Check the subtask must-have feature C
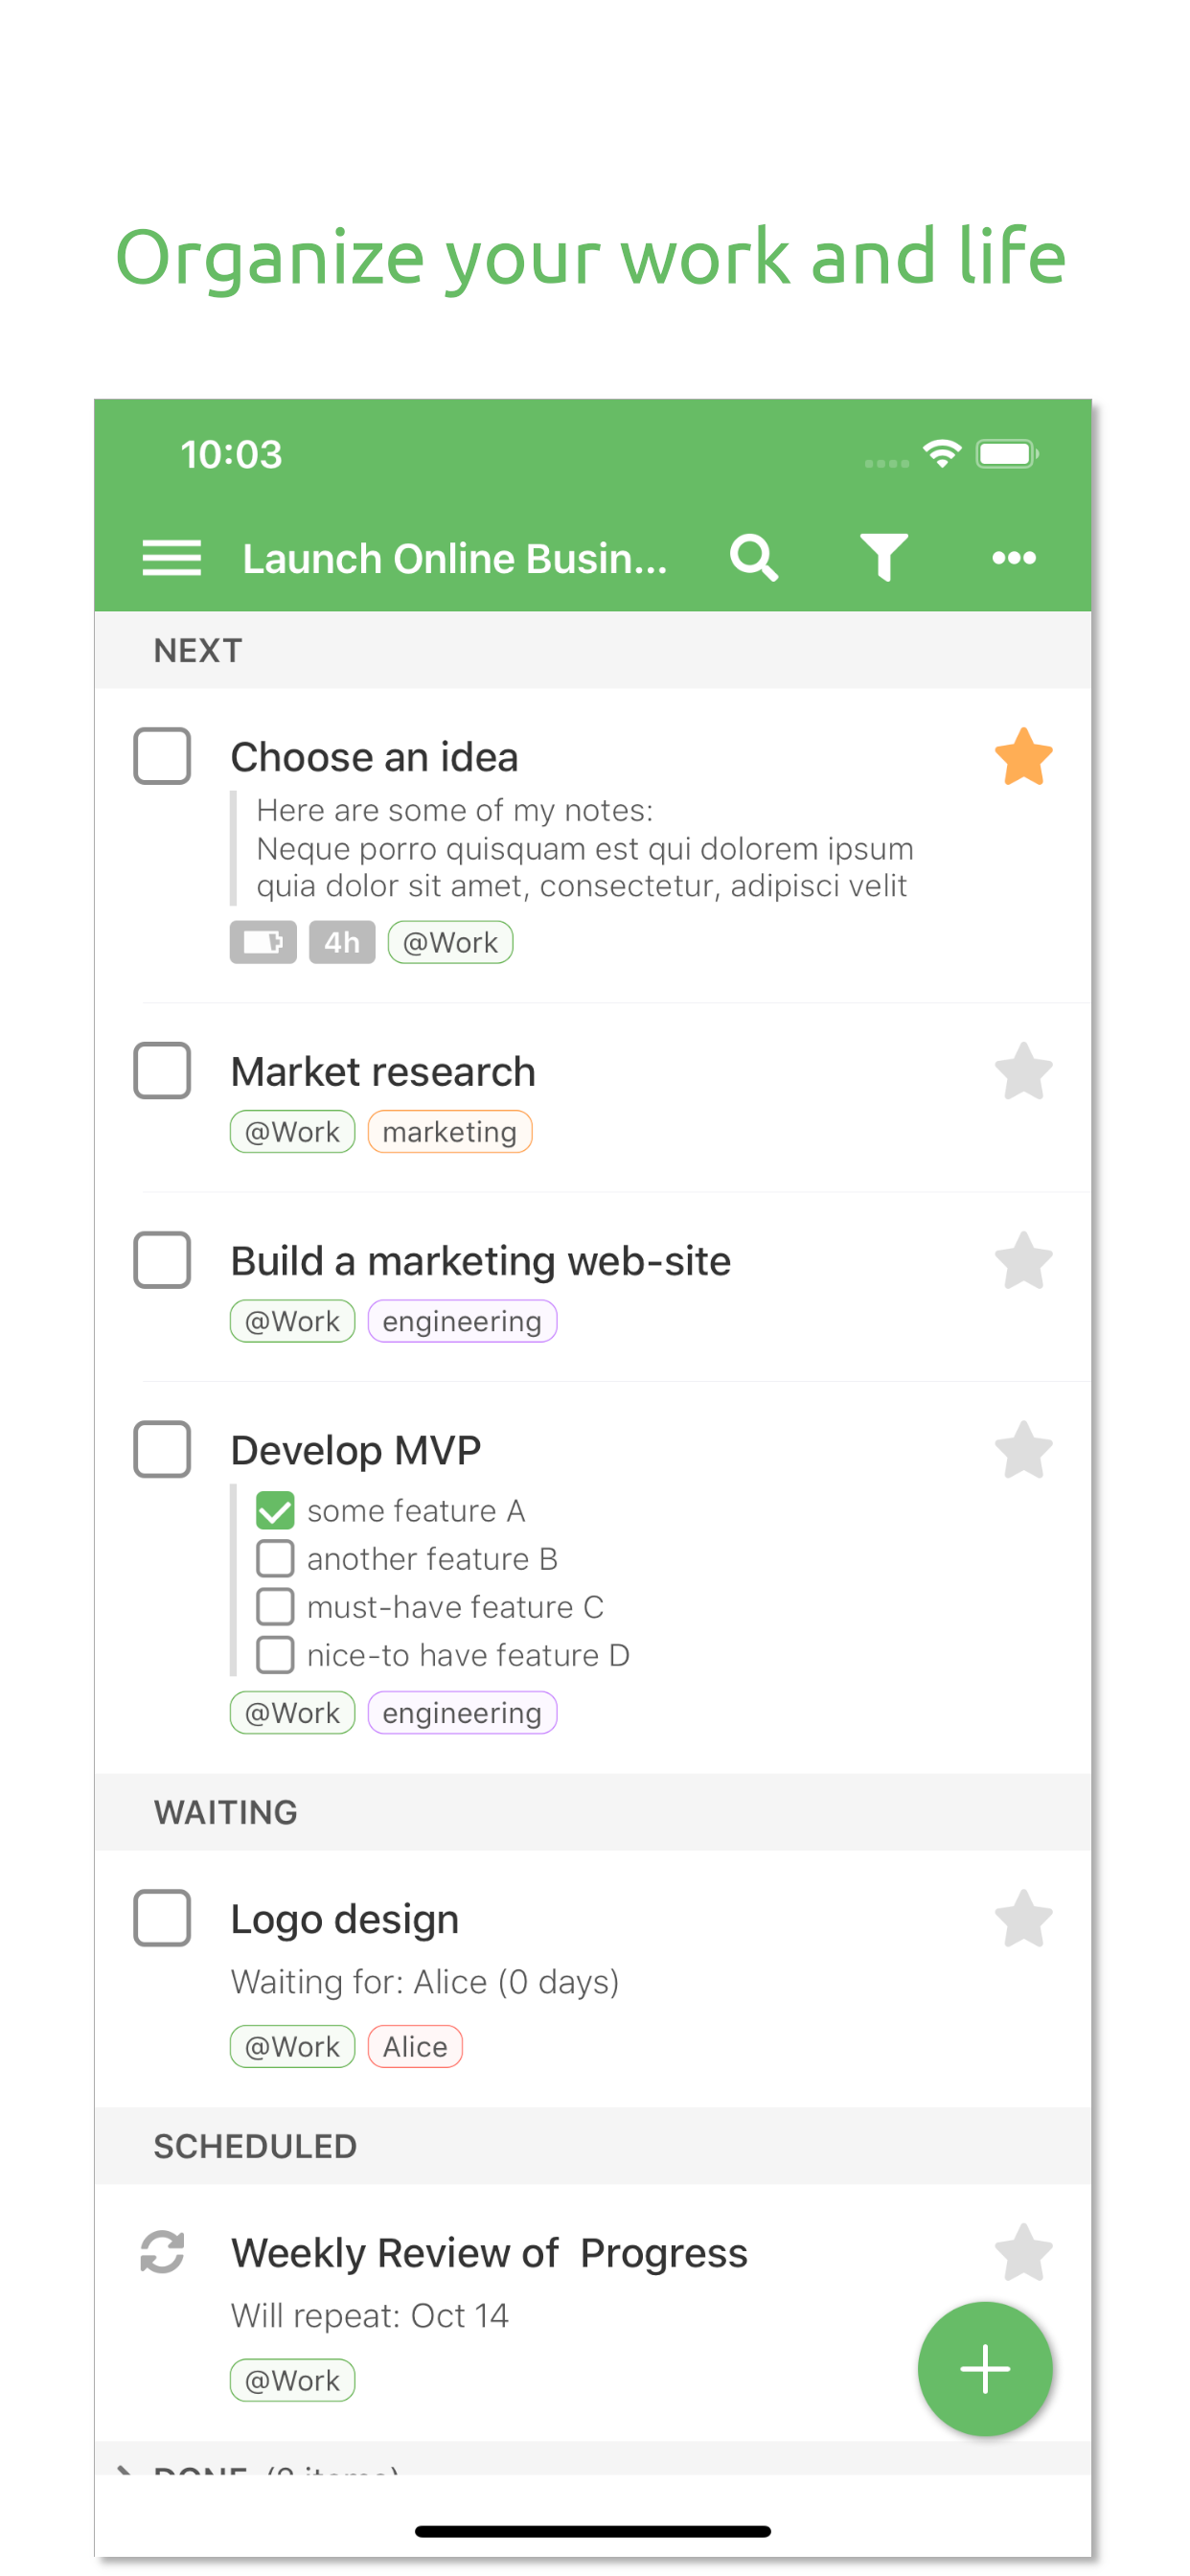 [274, 1606]
